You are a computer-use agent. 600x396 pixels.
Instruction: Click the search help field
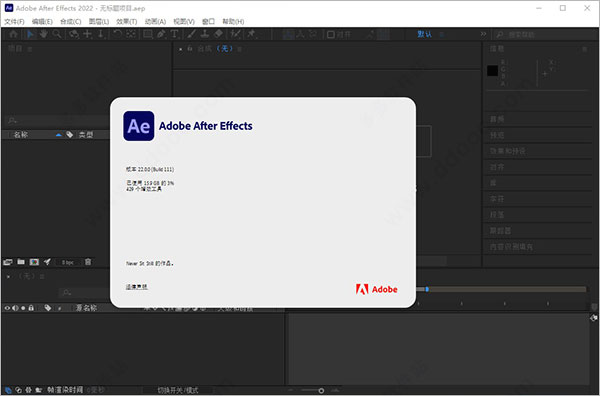click(544, 35)
